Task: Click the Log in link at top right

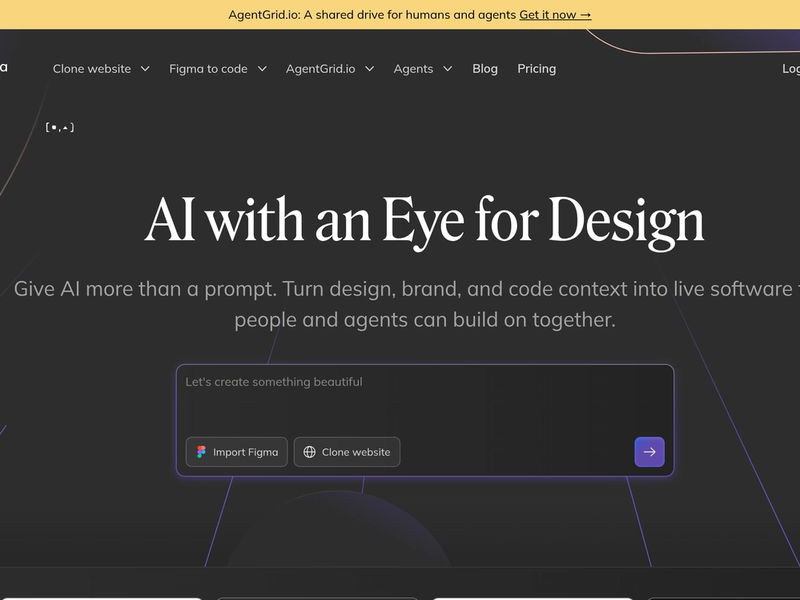Action: pyautogui.click(x=791, y=69)
